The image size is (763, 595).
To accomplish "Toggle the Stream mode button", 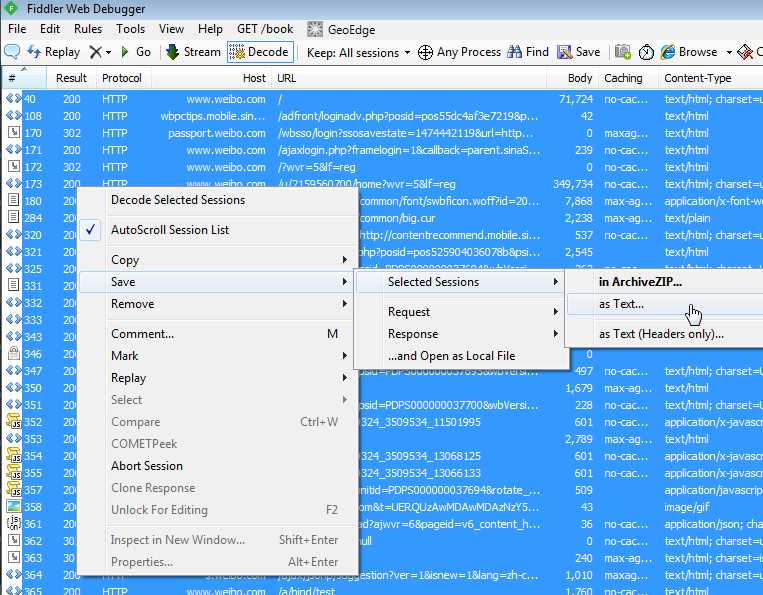I will point(193,52).
